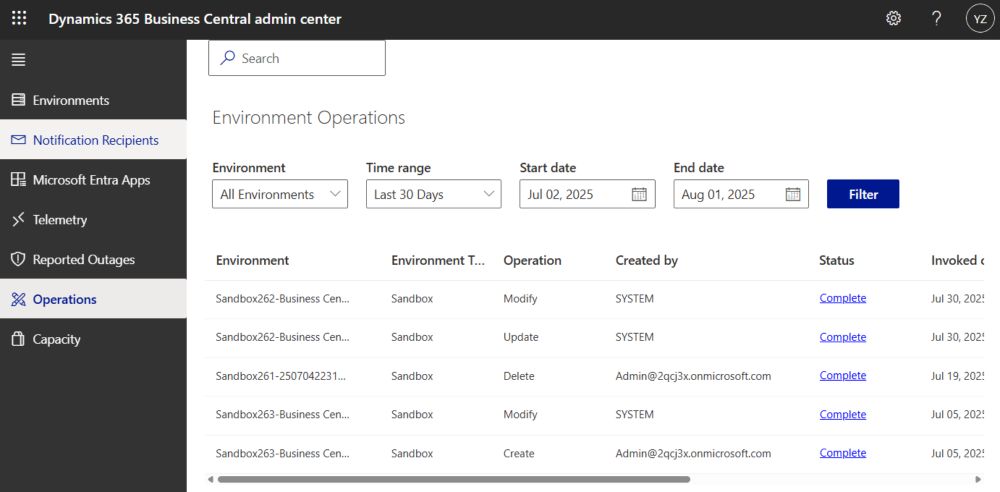Open Reported Outages page
This screenshot has width=1000, height=492.
(93, 259)
